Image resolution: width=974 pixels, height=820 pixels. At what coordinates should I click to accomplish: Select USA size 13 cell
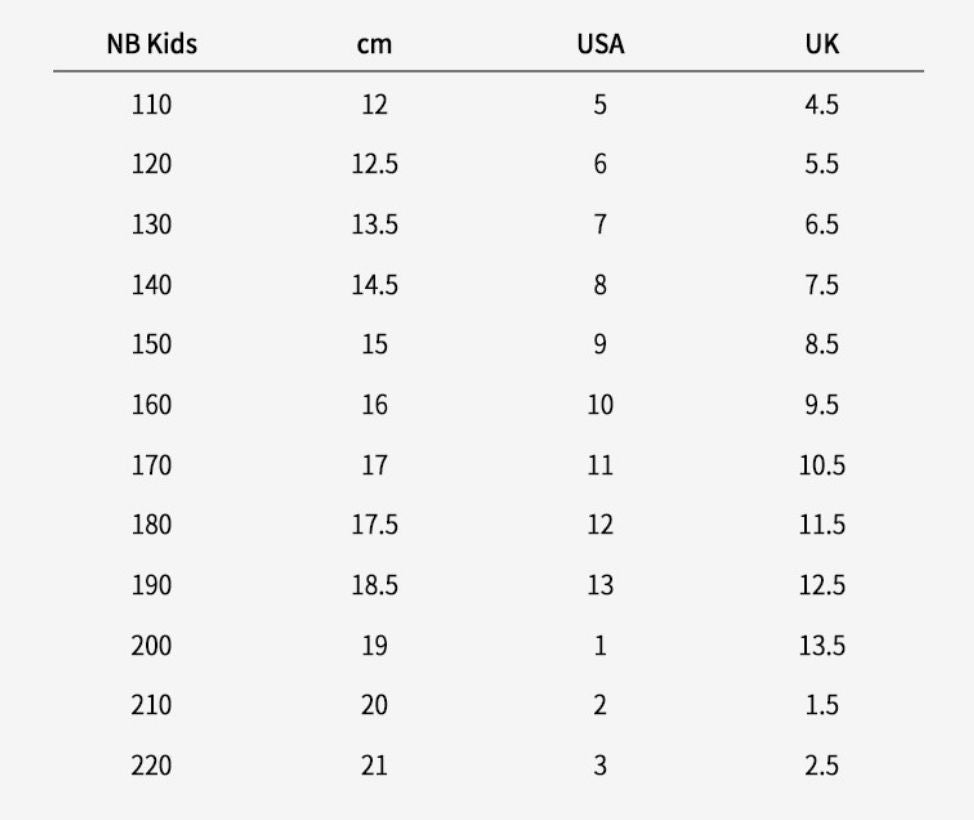[600, 585]
